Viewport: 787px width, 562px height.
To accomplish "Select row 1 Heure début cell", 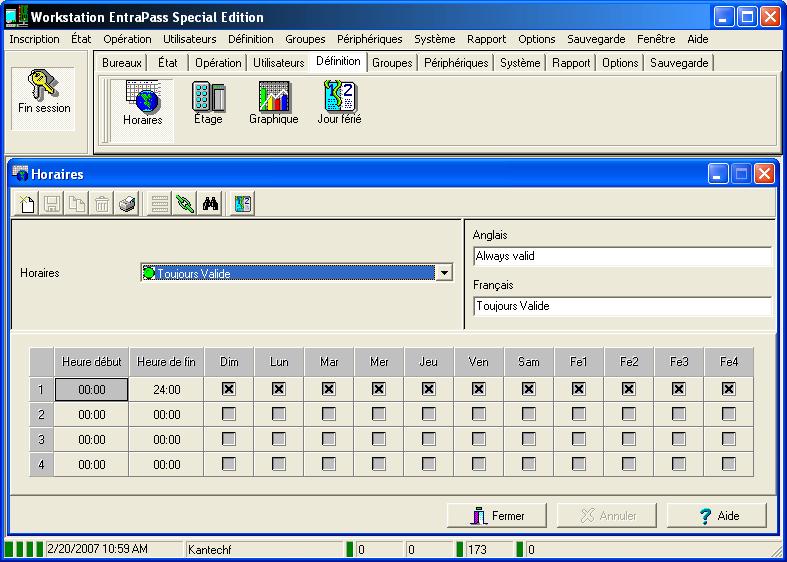I will click(91, 389).
